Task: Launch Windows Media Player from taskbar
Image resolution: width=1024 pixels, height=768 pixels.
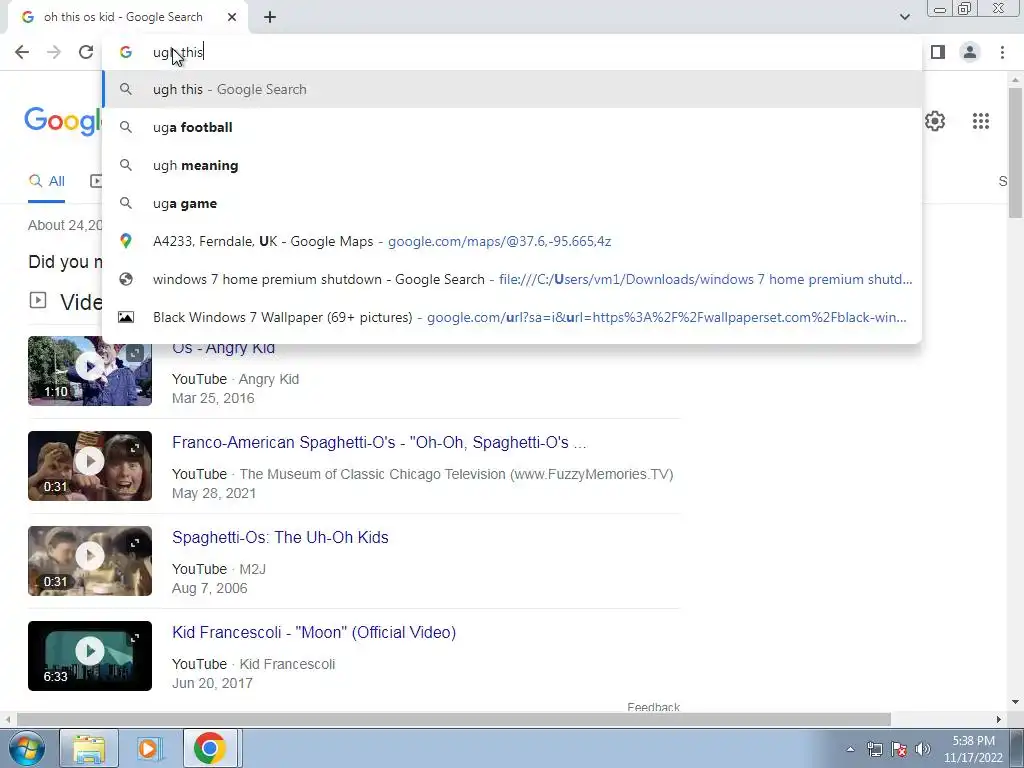Action: click(149, 748)
